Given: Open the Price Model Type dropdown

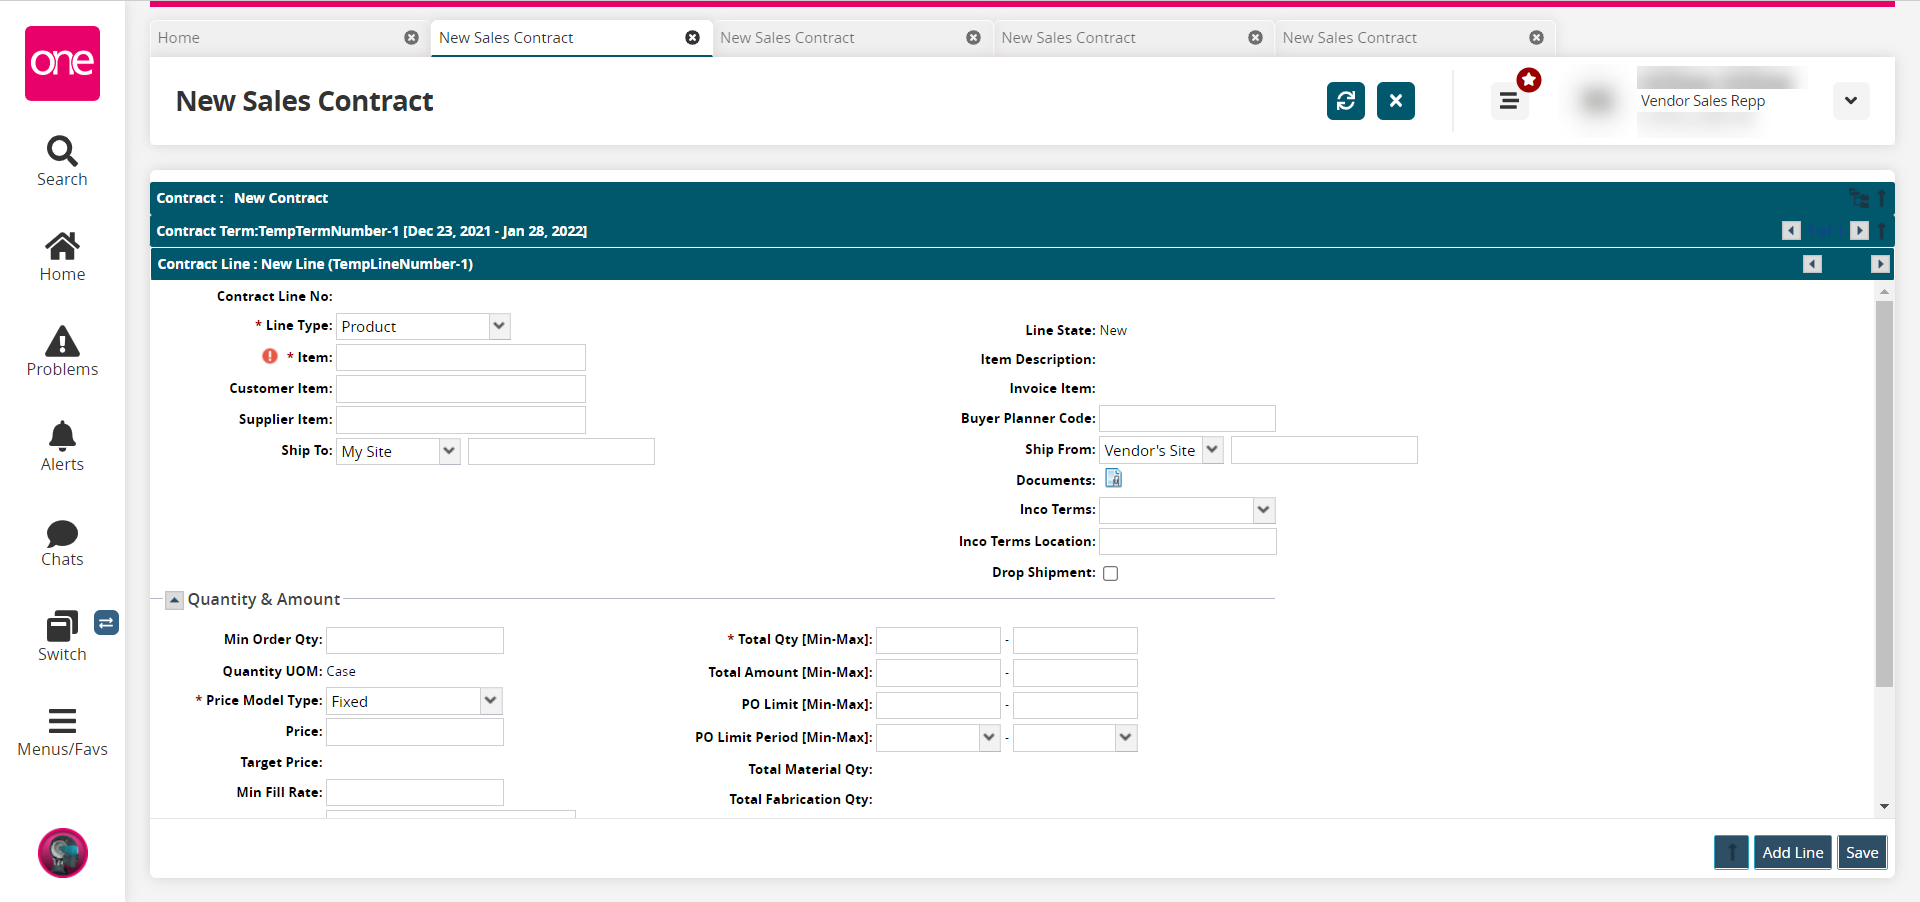Looking at the screenshot, I should (490, 701).
